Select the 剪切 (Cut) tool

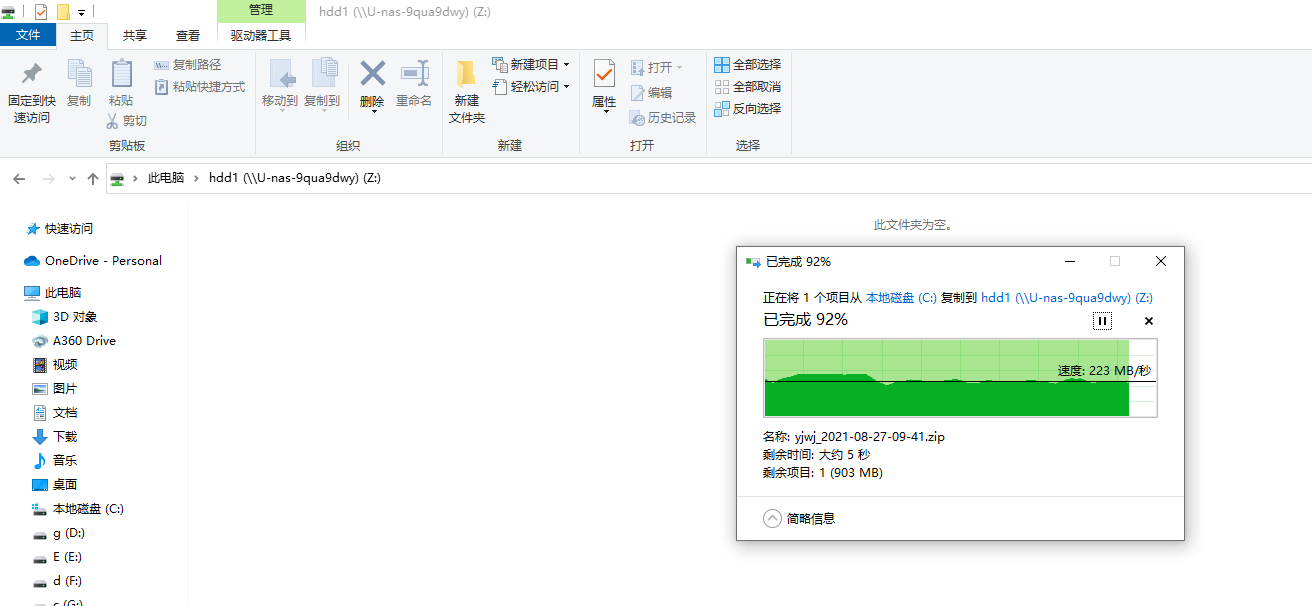(x=126, y=120)
